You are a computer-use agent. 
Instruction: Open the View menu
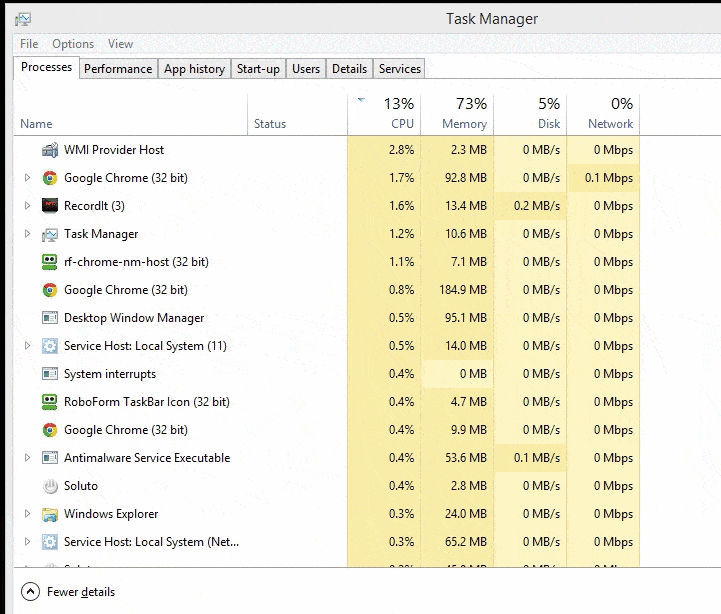tap(120, 44)
